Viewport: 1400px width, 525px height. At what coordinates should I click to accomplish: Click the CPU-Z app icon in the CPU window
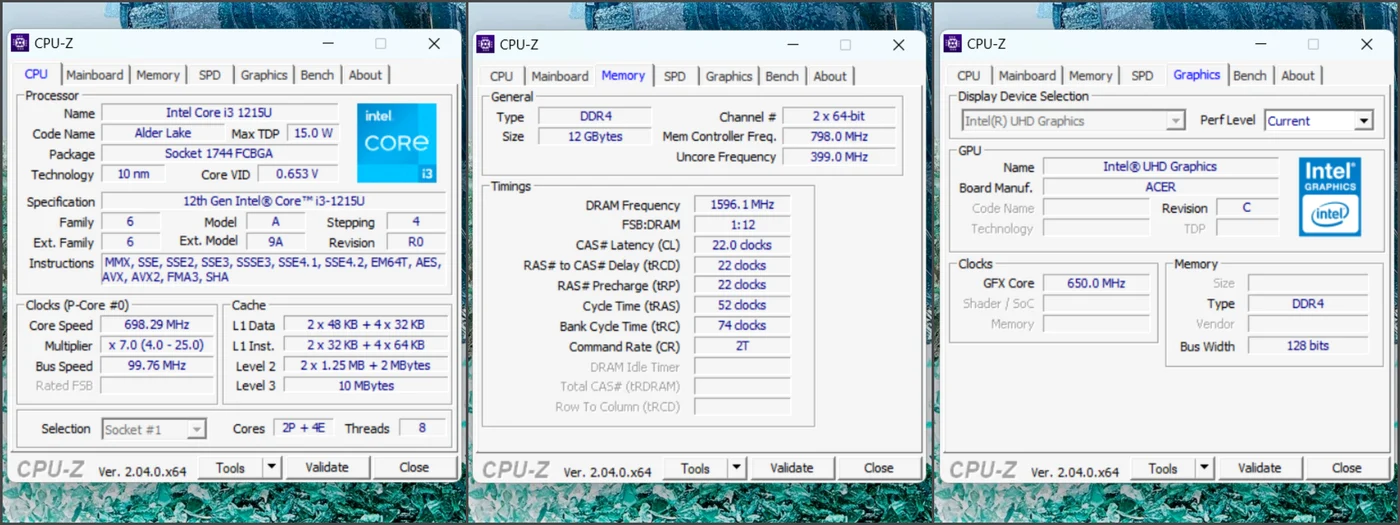tap(20, 43)
